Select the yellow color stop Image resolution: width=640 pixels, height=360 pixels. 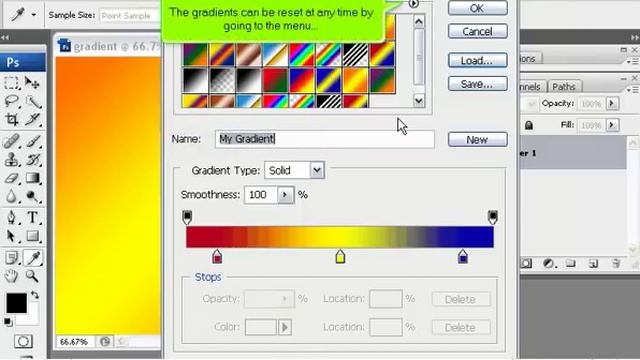click(340, 257)
